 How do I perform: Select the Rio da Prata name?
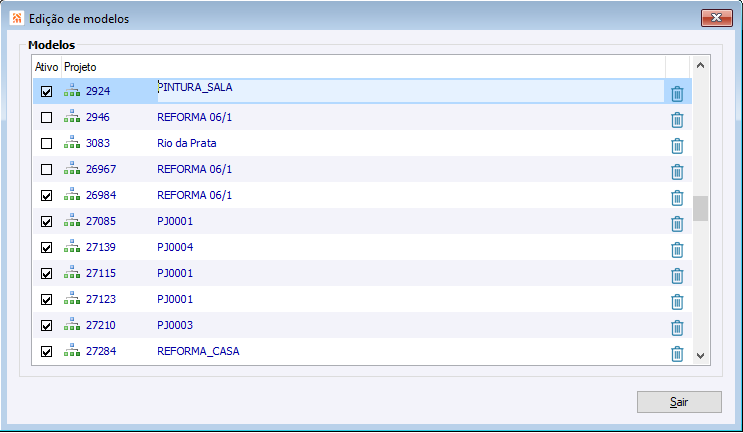click(187, 143)
